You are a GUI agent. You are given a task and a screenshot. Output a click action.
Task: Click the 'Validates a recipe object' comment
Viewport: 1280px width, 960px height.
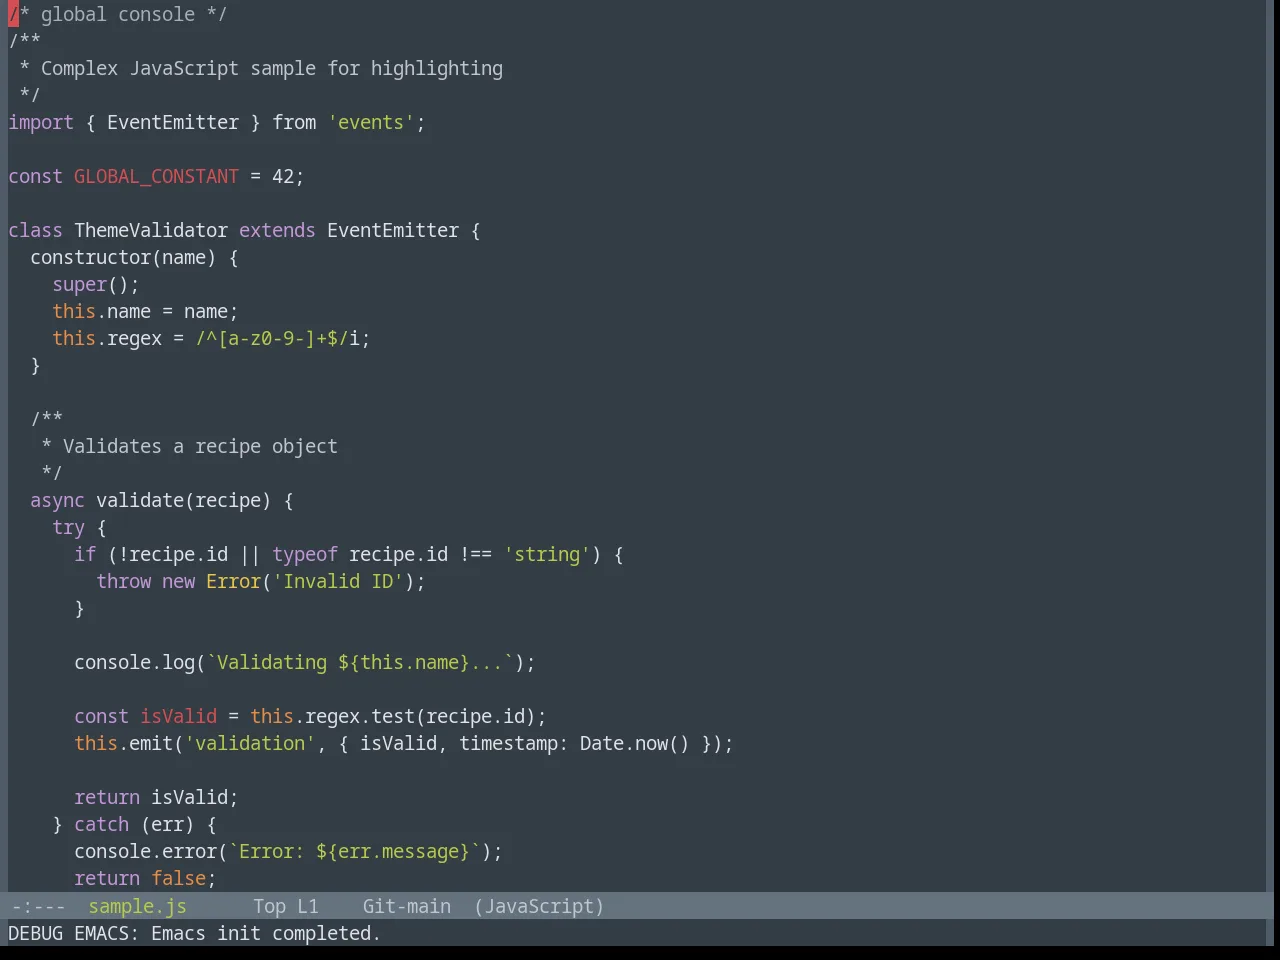point(200,446)
